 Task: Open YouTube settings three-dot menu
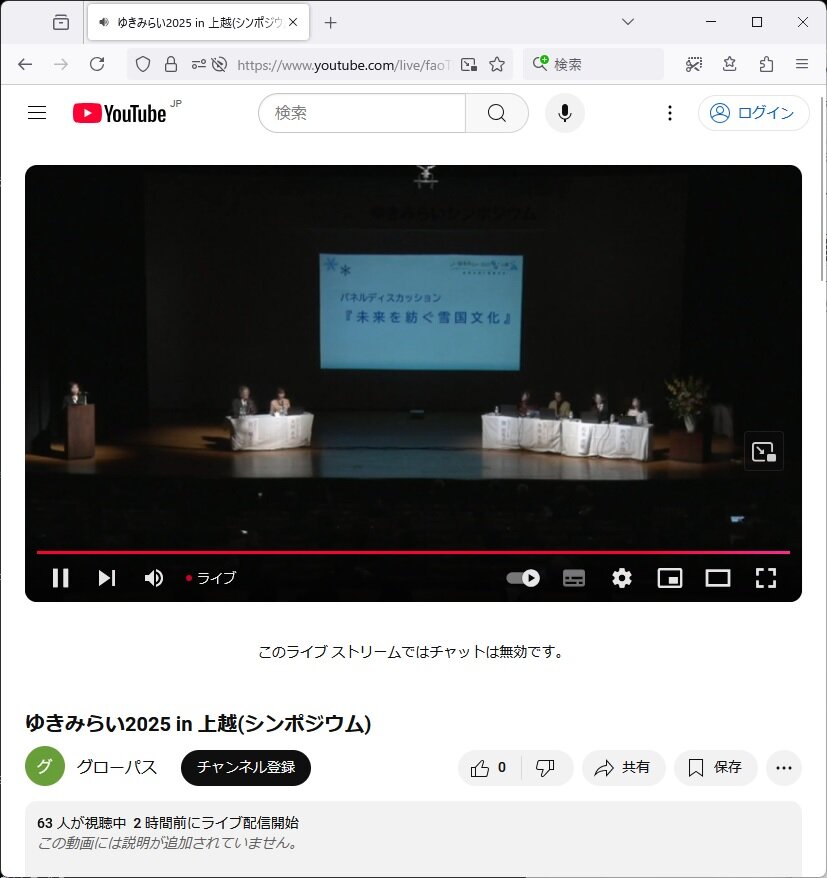[670, 113]
